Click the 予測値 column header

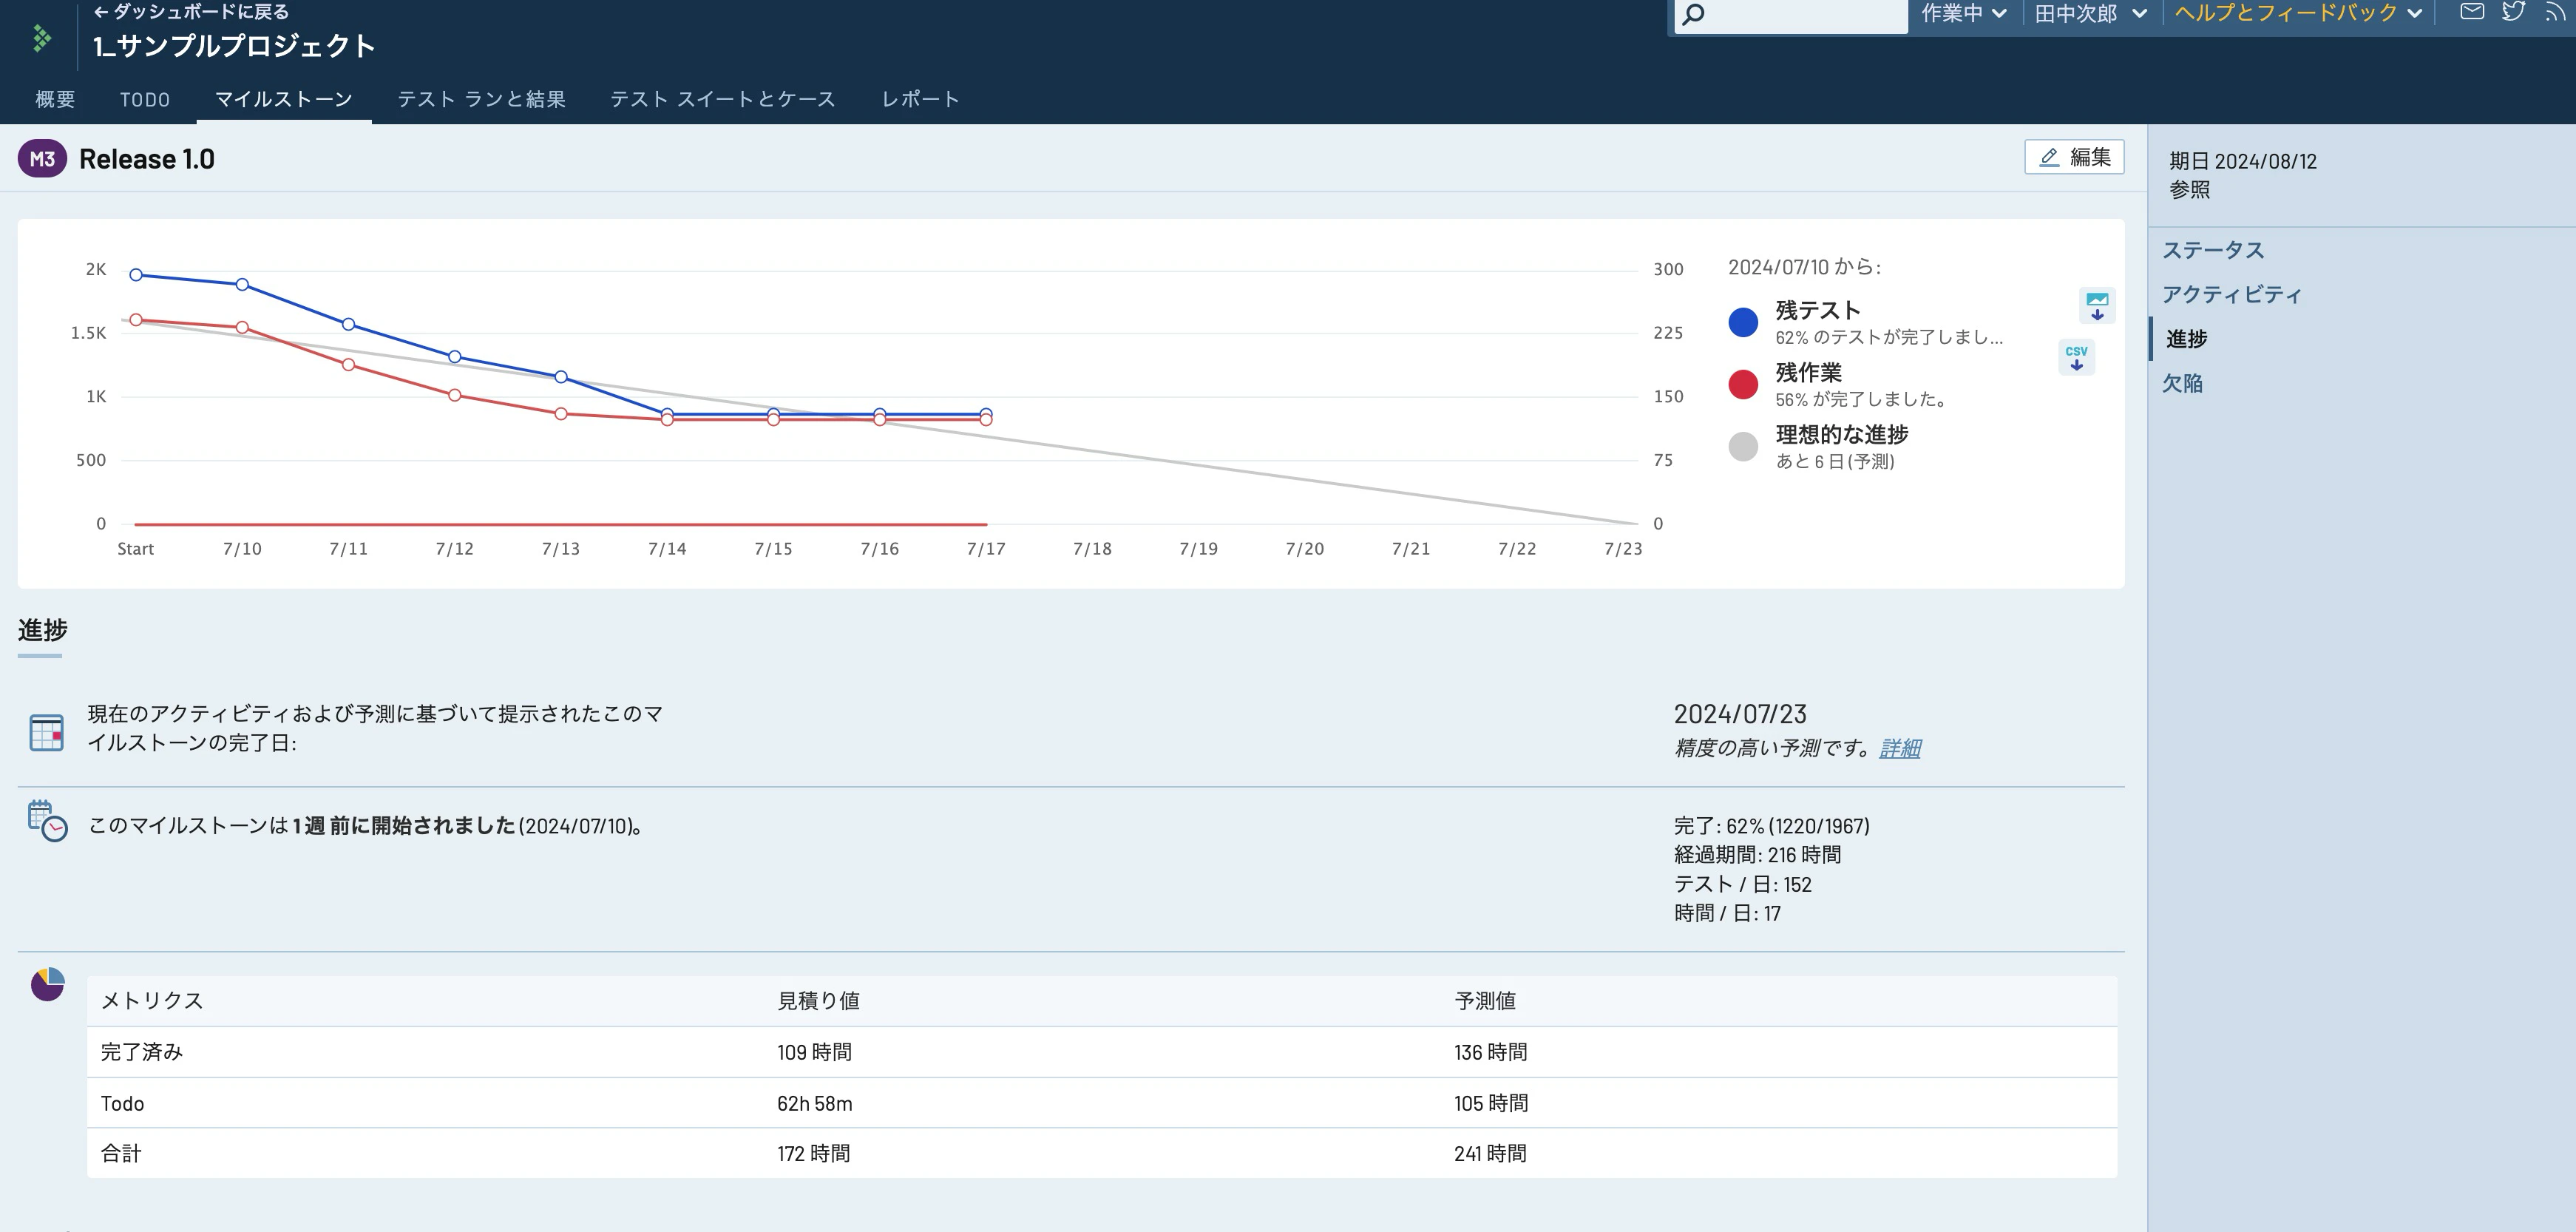click(x=1485, y=1001)
